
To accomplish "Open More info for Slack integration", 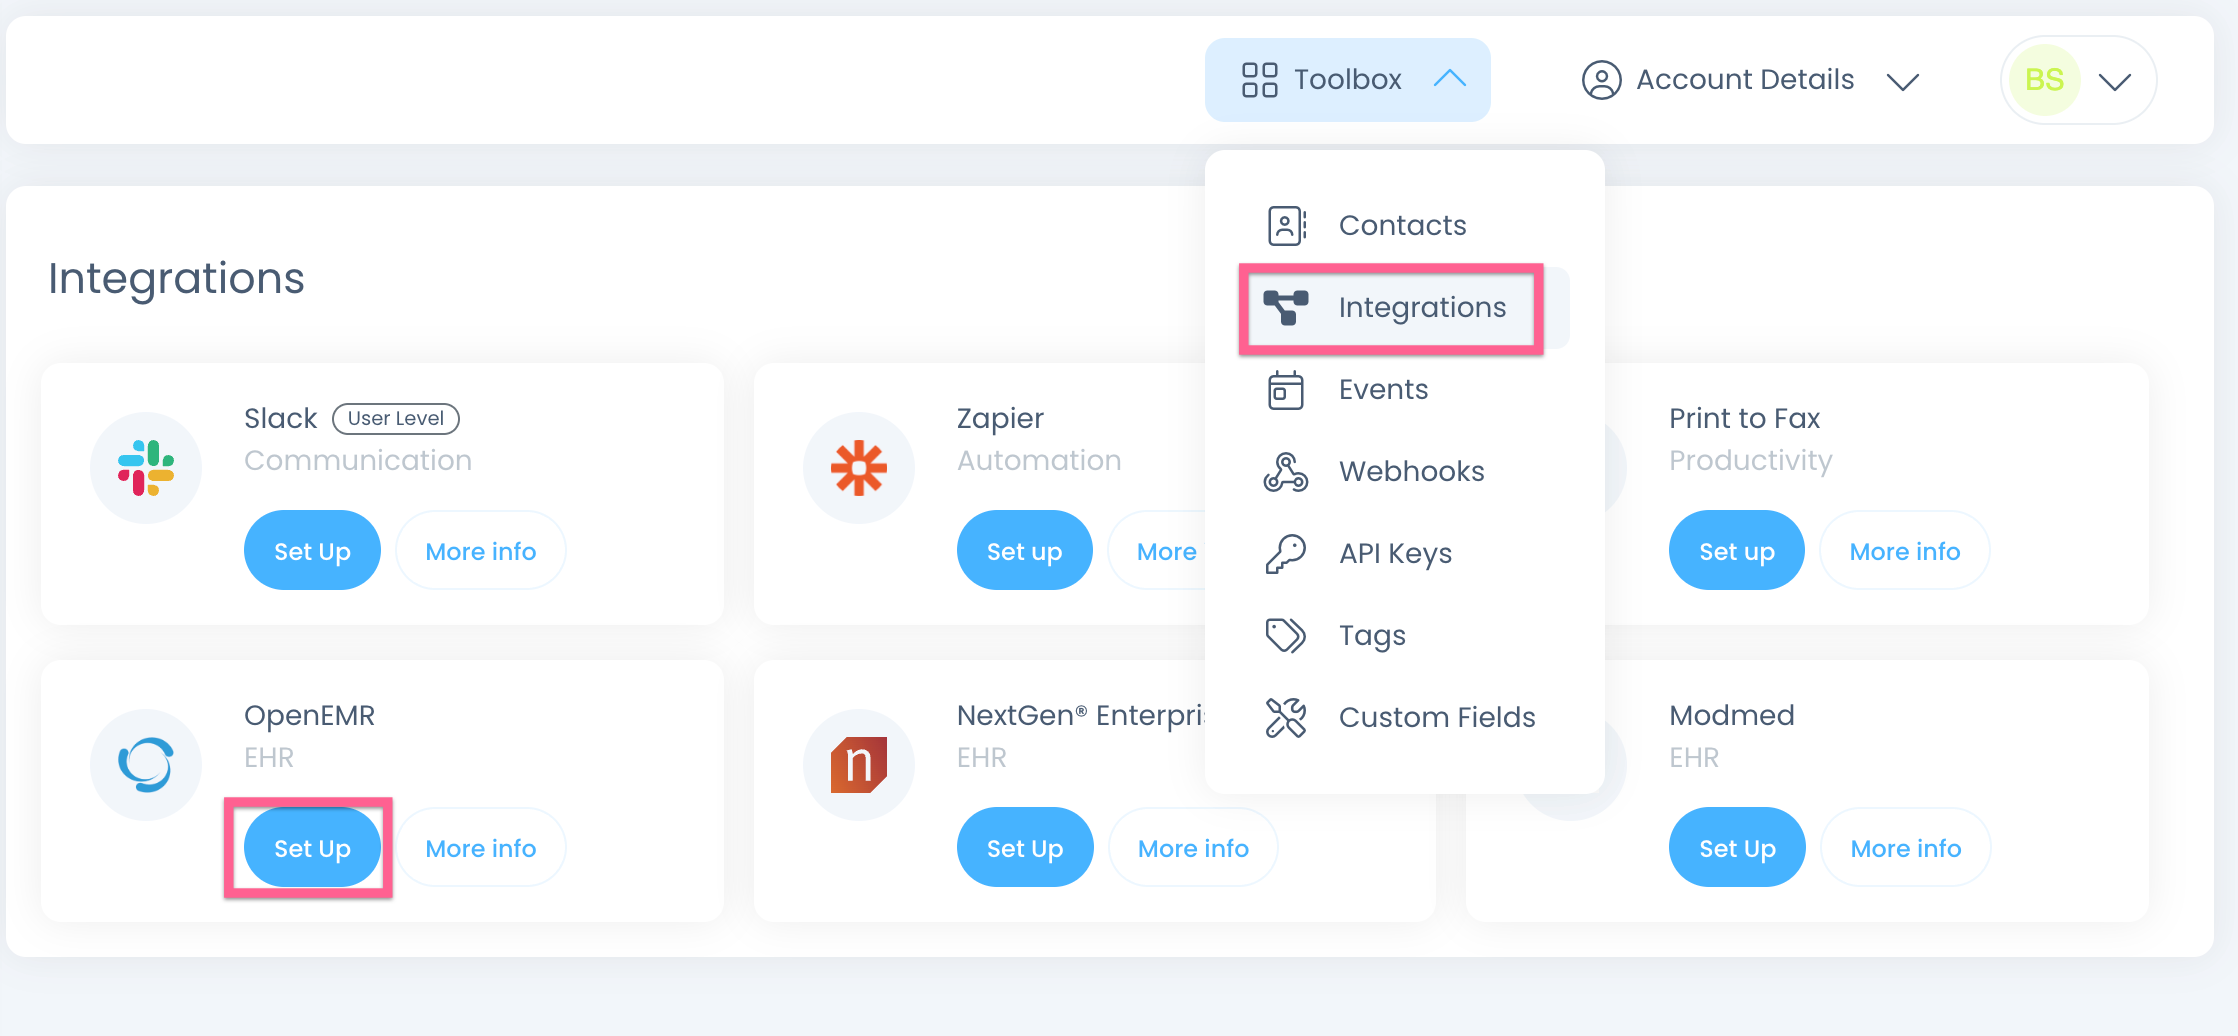I will coord(480,551).
